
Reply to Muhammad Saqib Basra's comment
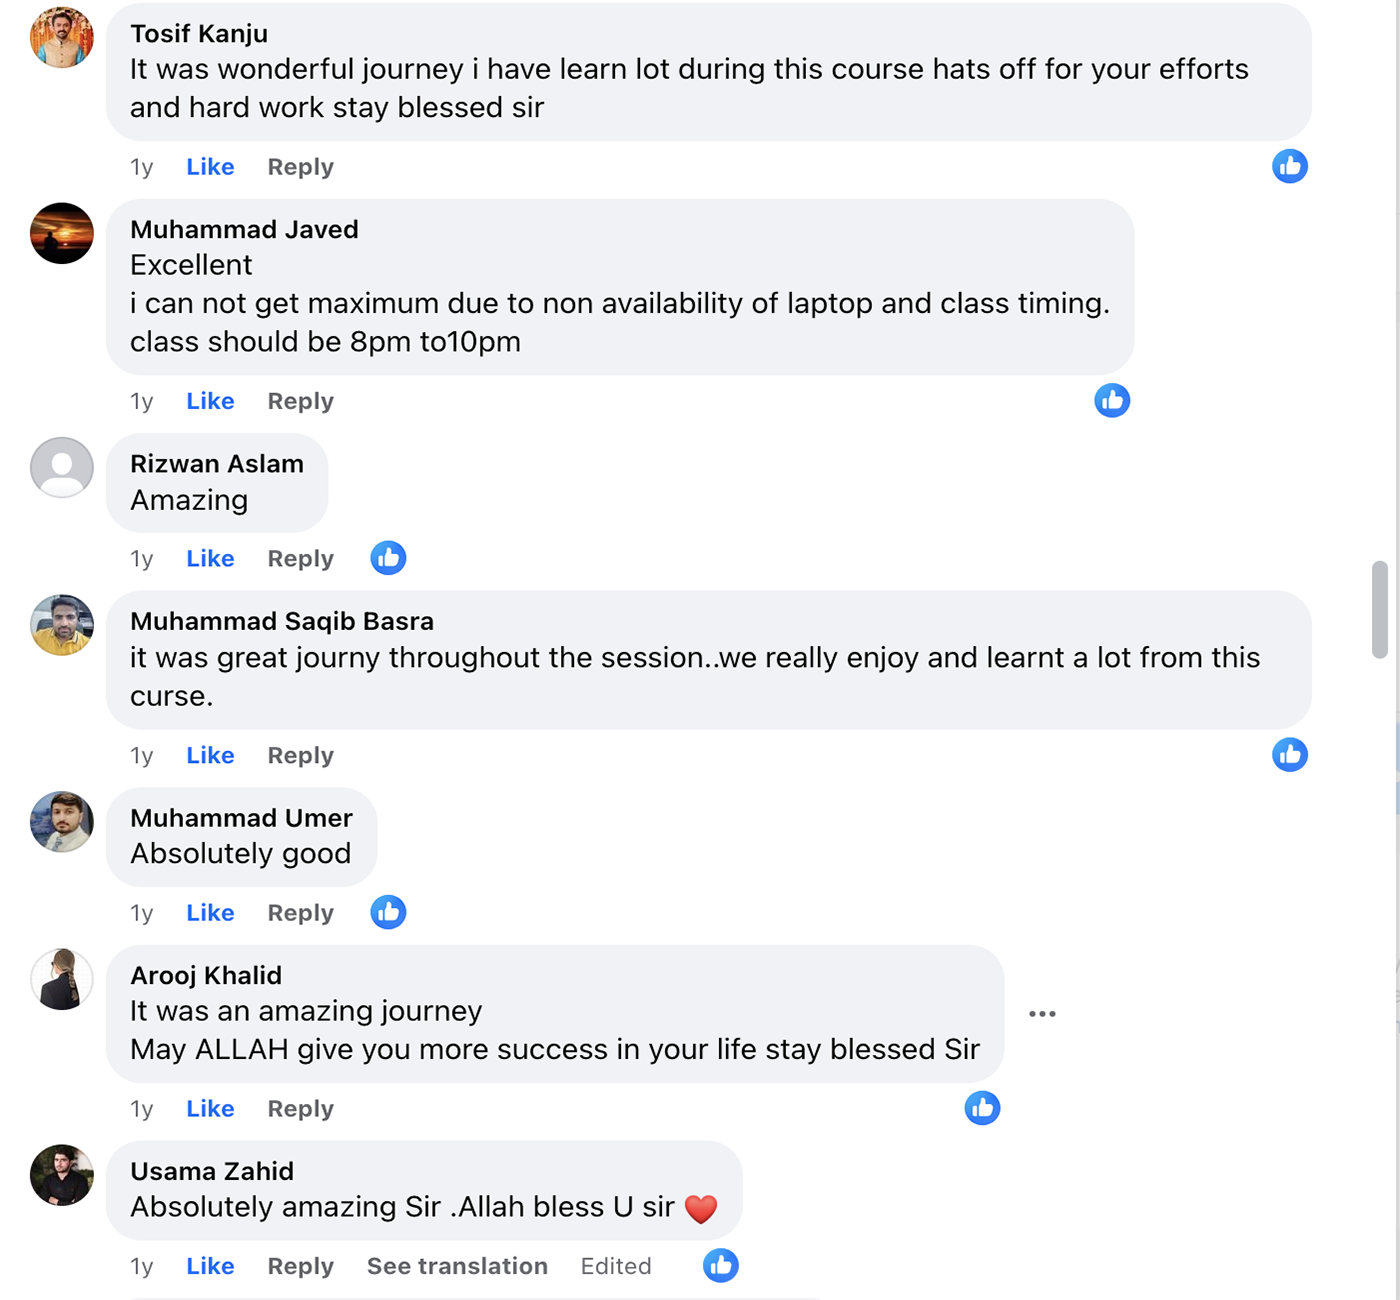tap(299, 755)
